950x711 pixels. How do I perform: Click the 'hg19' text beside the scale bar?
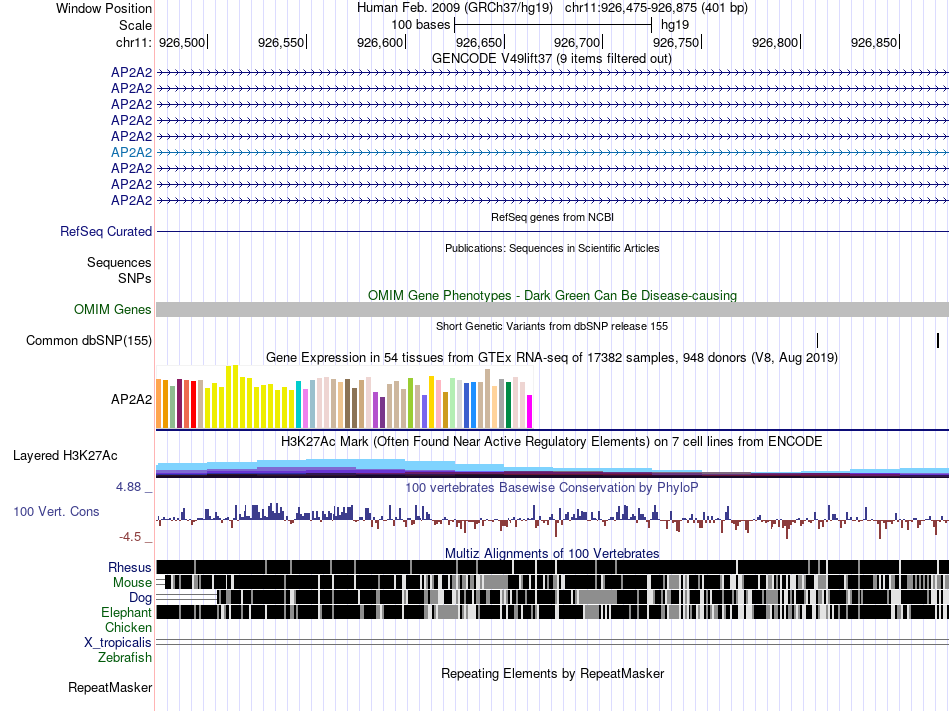point(675,25)
